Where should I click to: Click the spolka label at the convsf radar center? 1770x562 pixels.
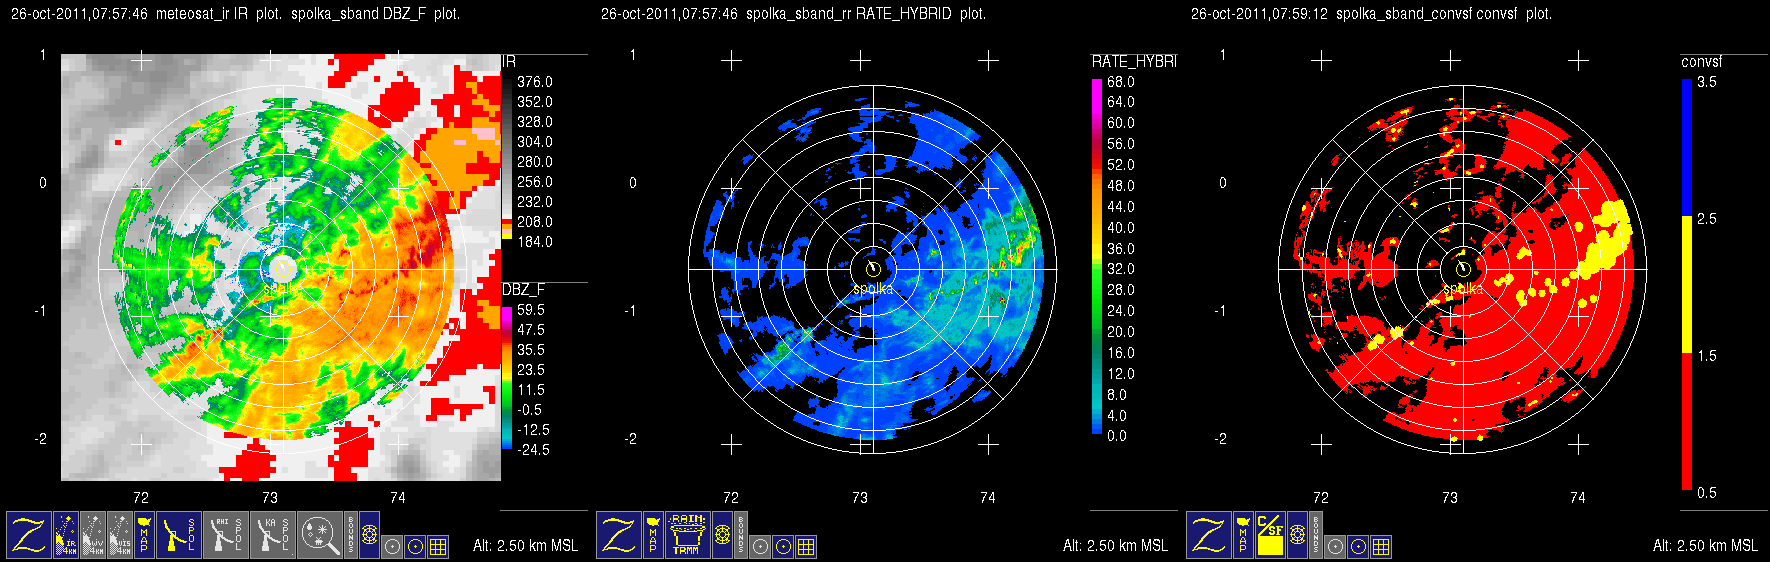[1463, 289]
